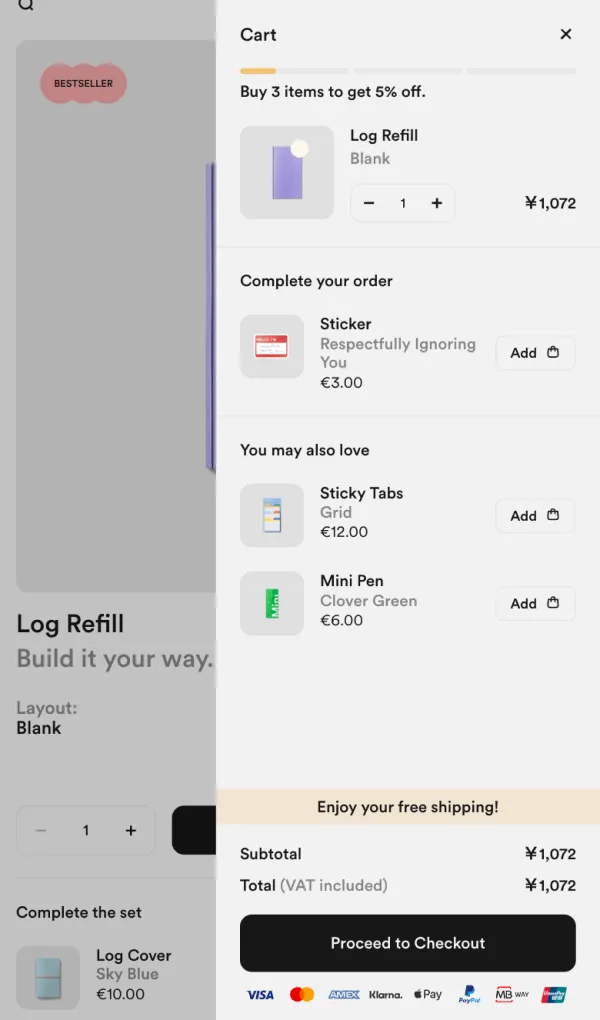Click the Visa payment icon
Image resolution: width=600 pixels, height=1020 pixels.
(260, 995)
